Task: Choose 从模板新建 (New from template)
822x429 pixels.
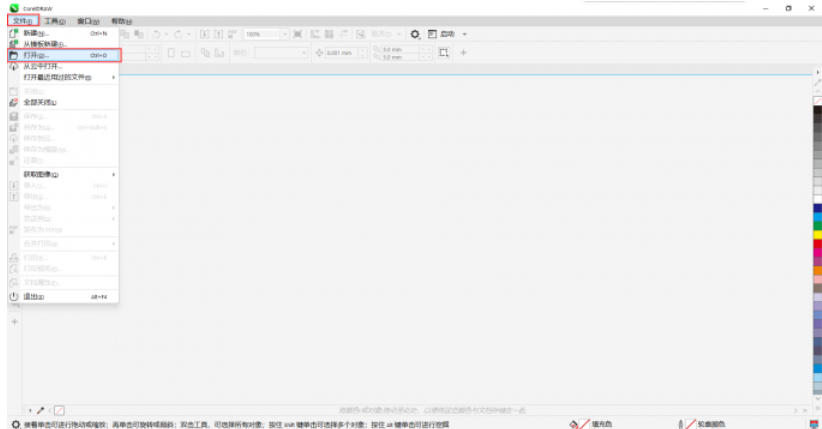Action: tap(63, 44)
